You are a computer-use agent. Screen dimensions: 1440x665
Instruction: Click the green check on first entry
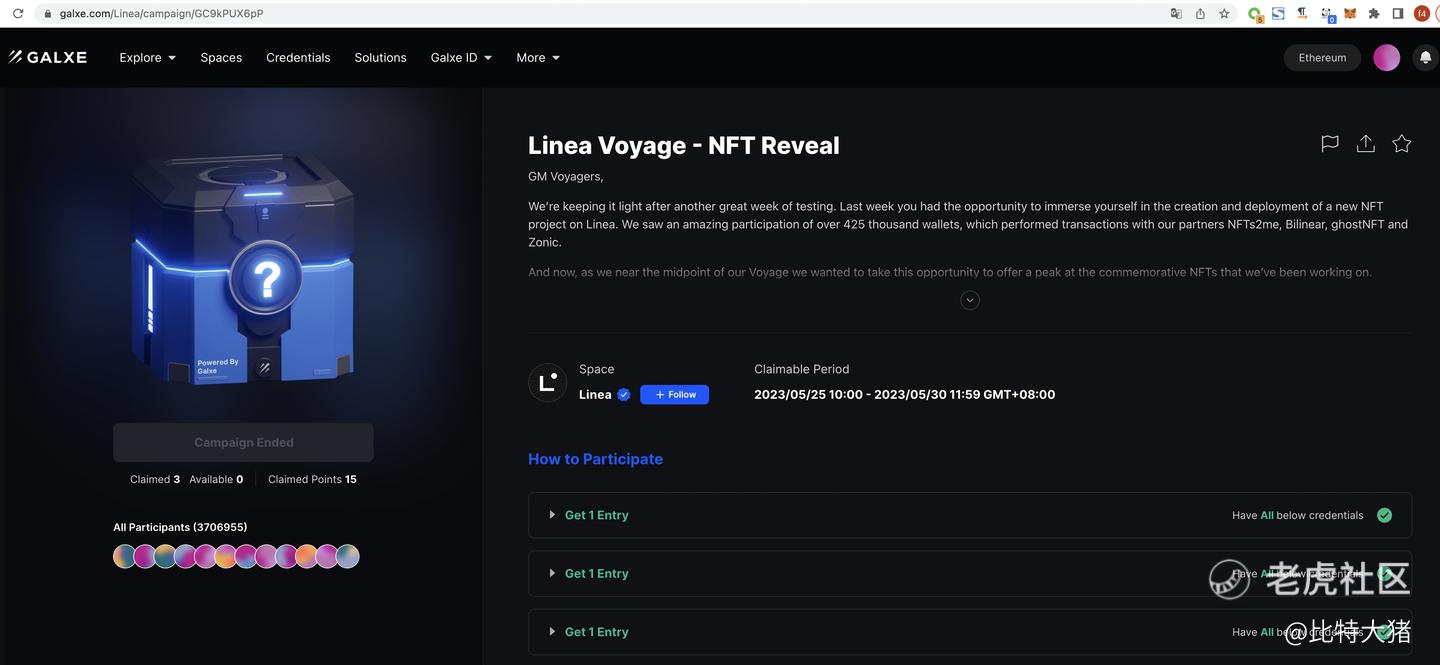1384,516
